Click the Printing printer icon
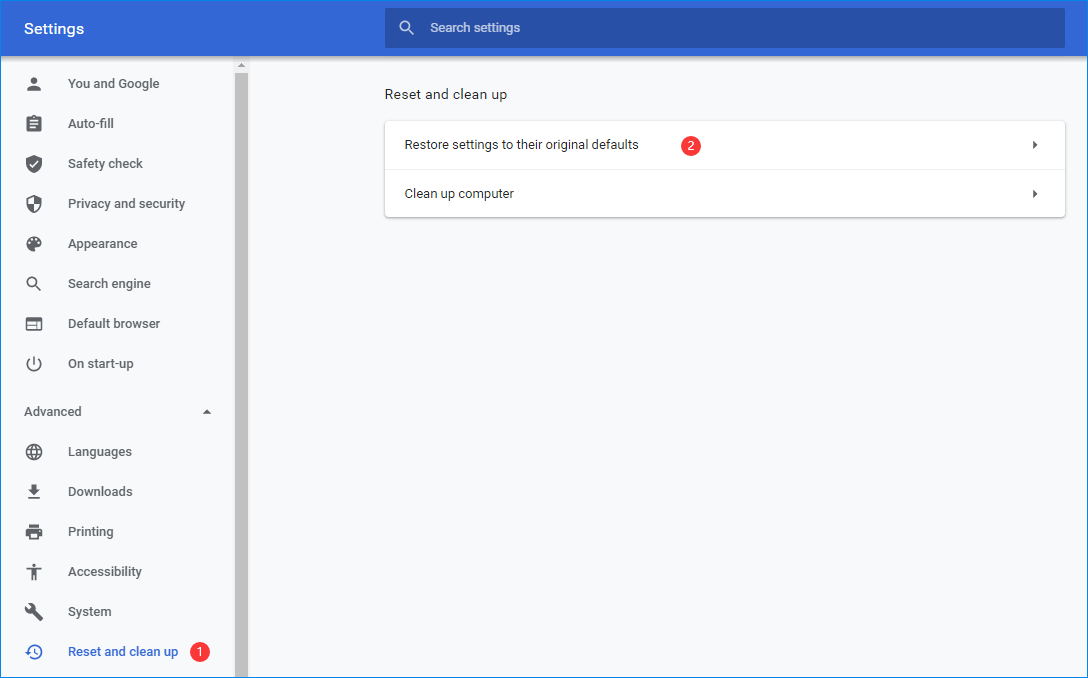 point(34,532)
